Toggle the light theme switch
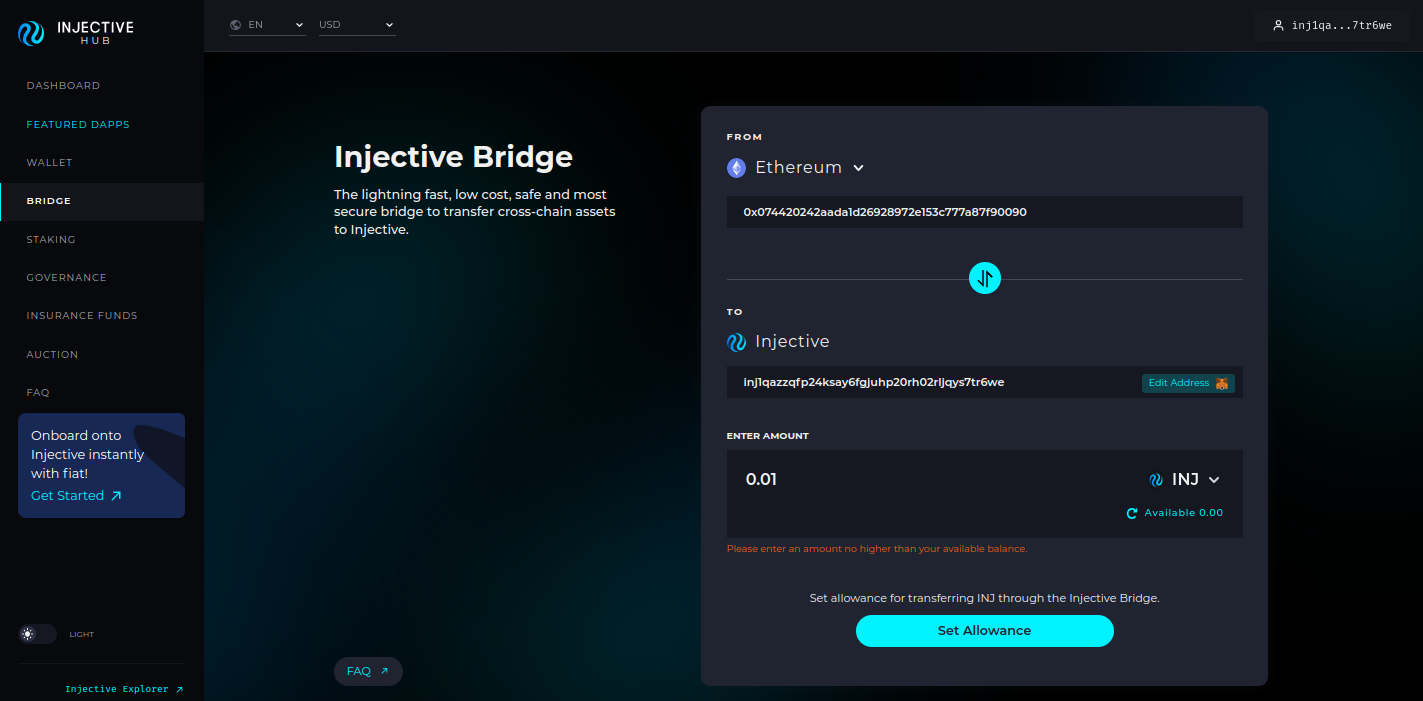 tap(37, 634)
